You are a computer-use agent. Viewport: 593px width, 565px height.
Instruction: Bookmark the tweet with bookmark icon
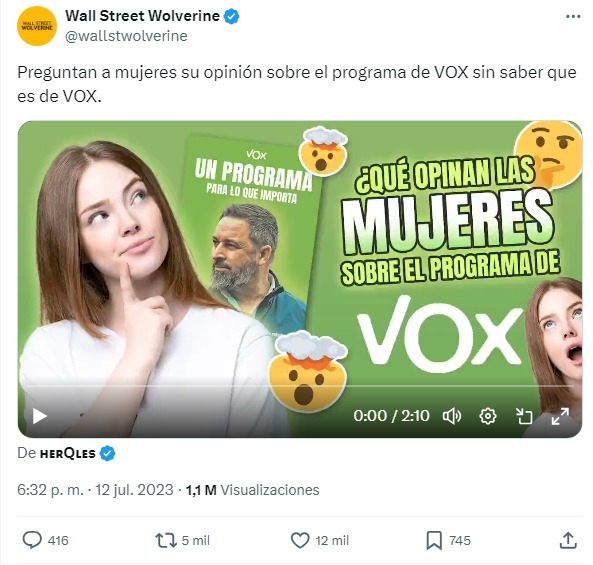click(434, 540)
